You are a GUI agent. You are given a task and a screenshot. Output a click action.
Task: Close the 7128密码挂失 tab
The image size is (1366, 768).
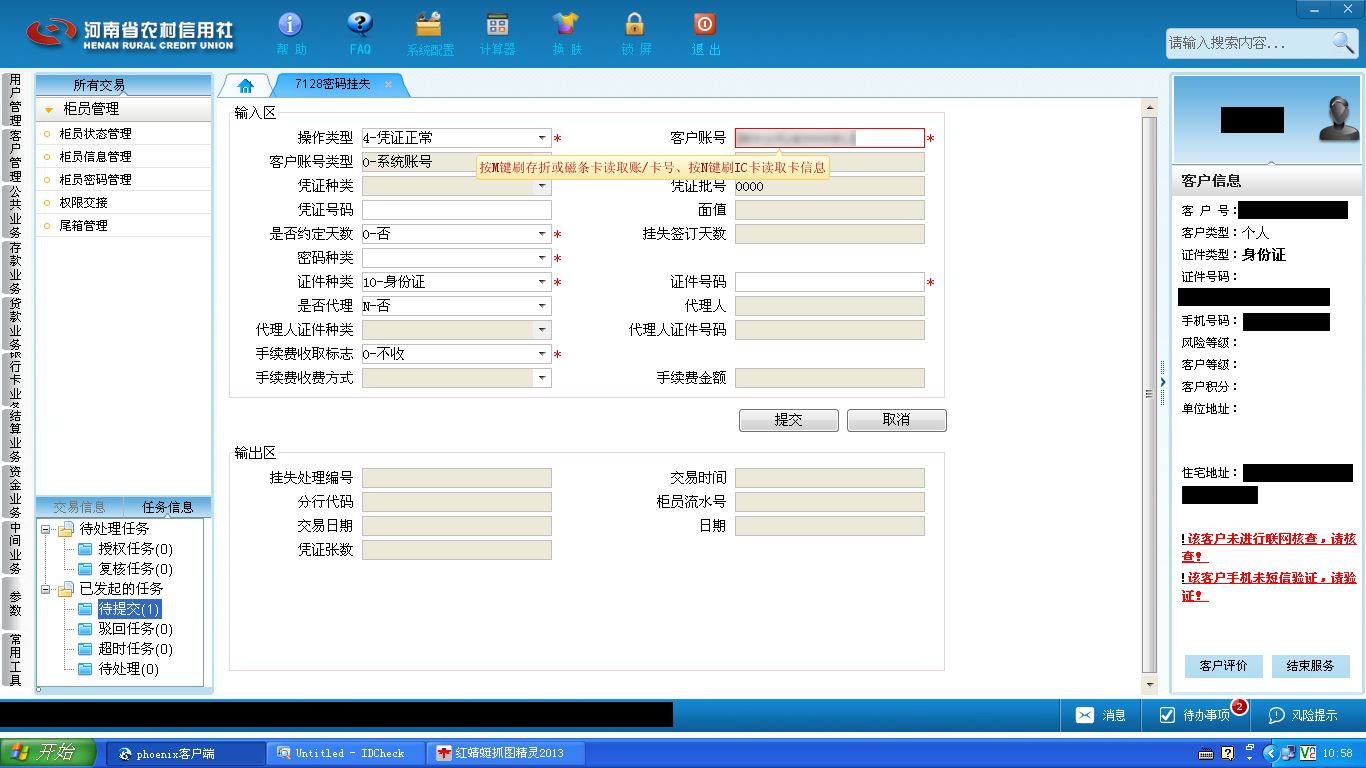388,85
